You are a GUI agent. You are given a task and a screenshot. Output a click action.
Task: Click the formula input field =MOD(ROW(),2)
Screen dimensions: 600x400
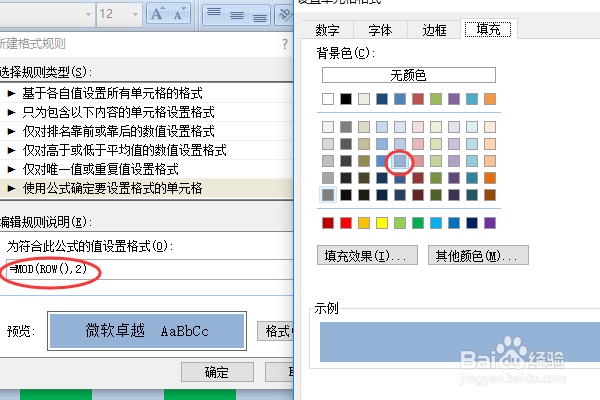pos(150,269)
